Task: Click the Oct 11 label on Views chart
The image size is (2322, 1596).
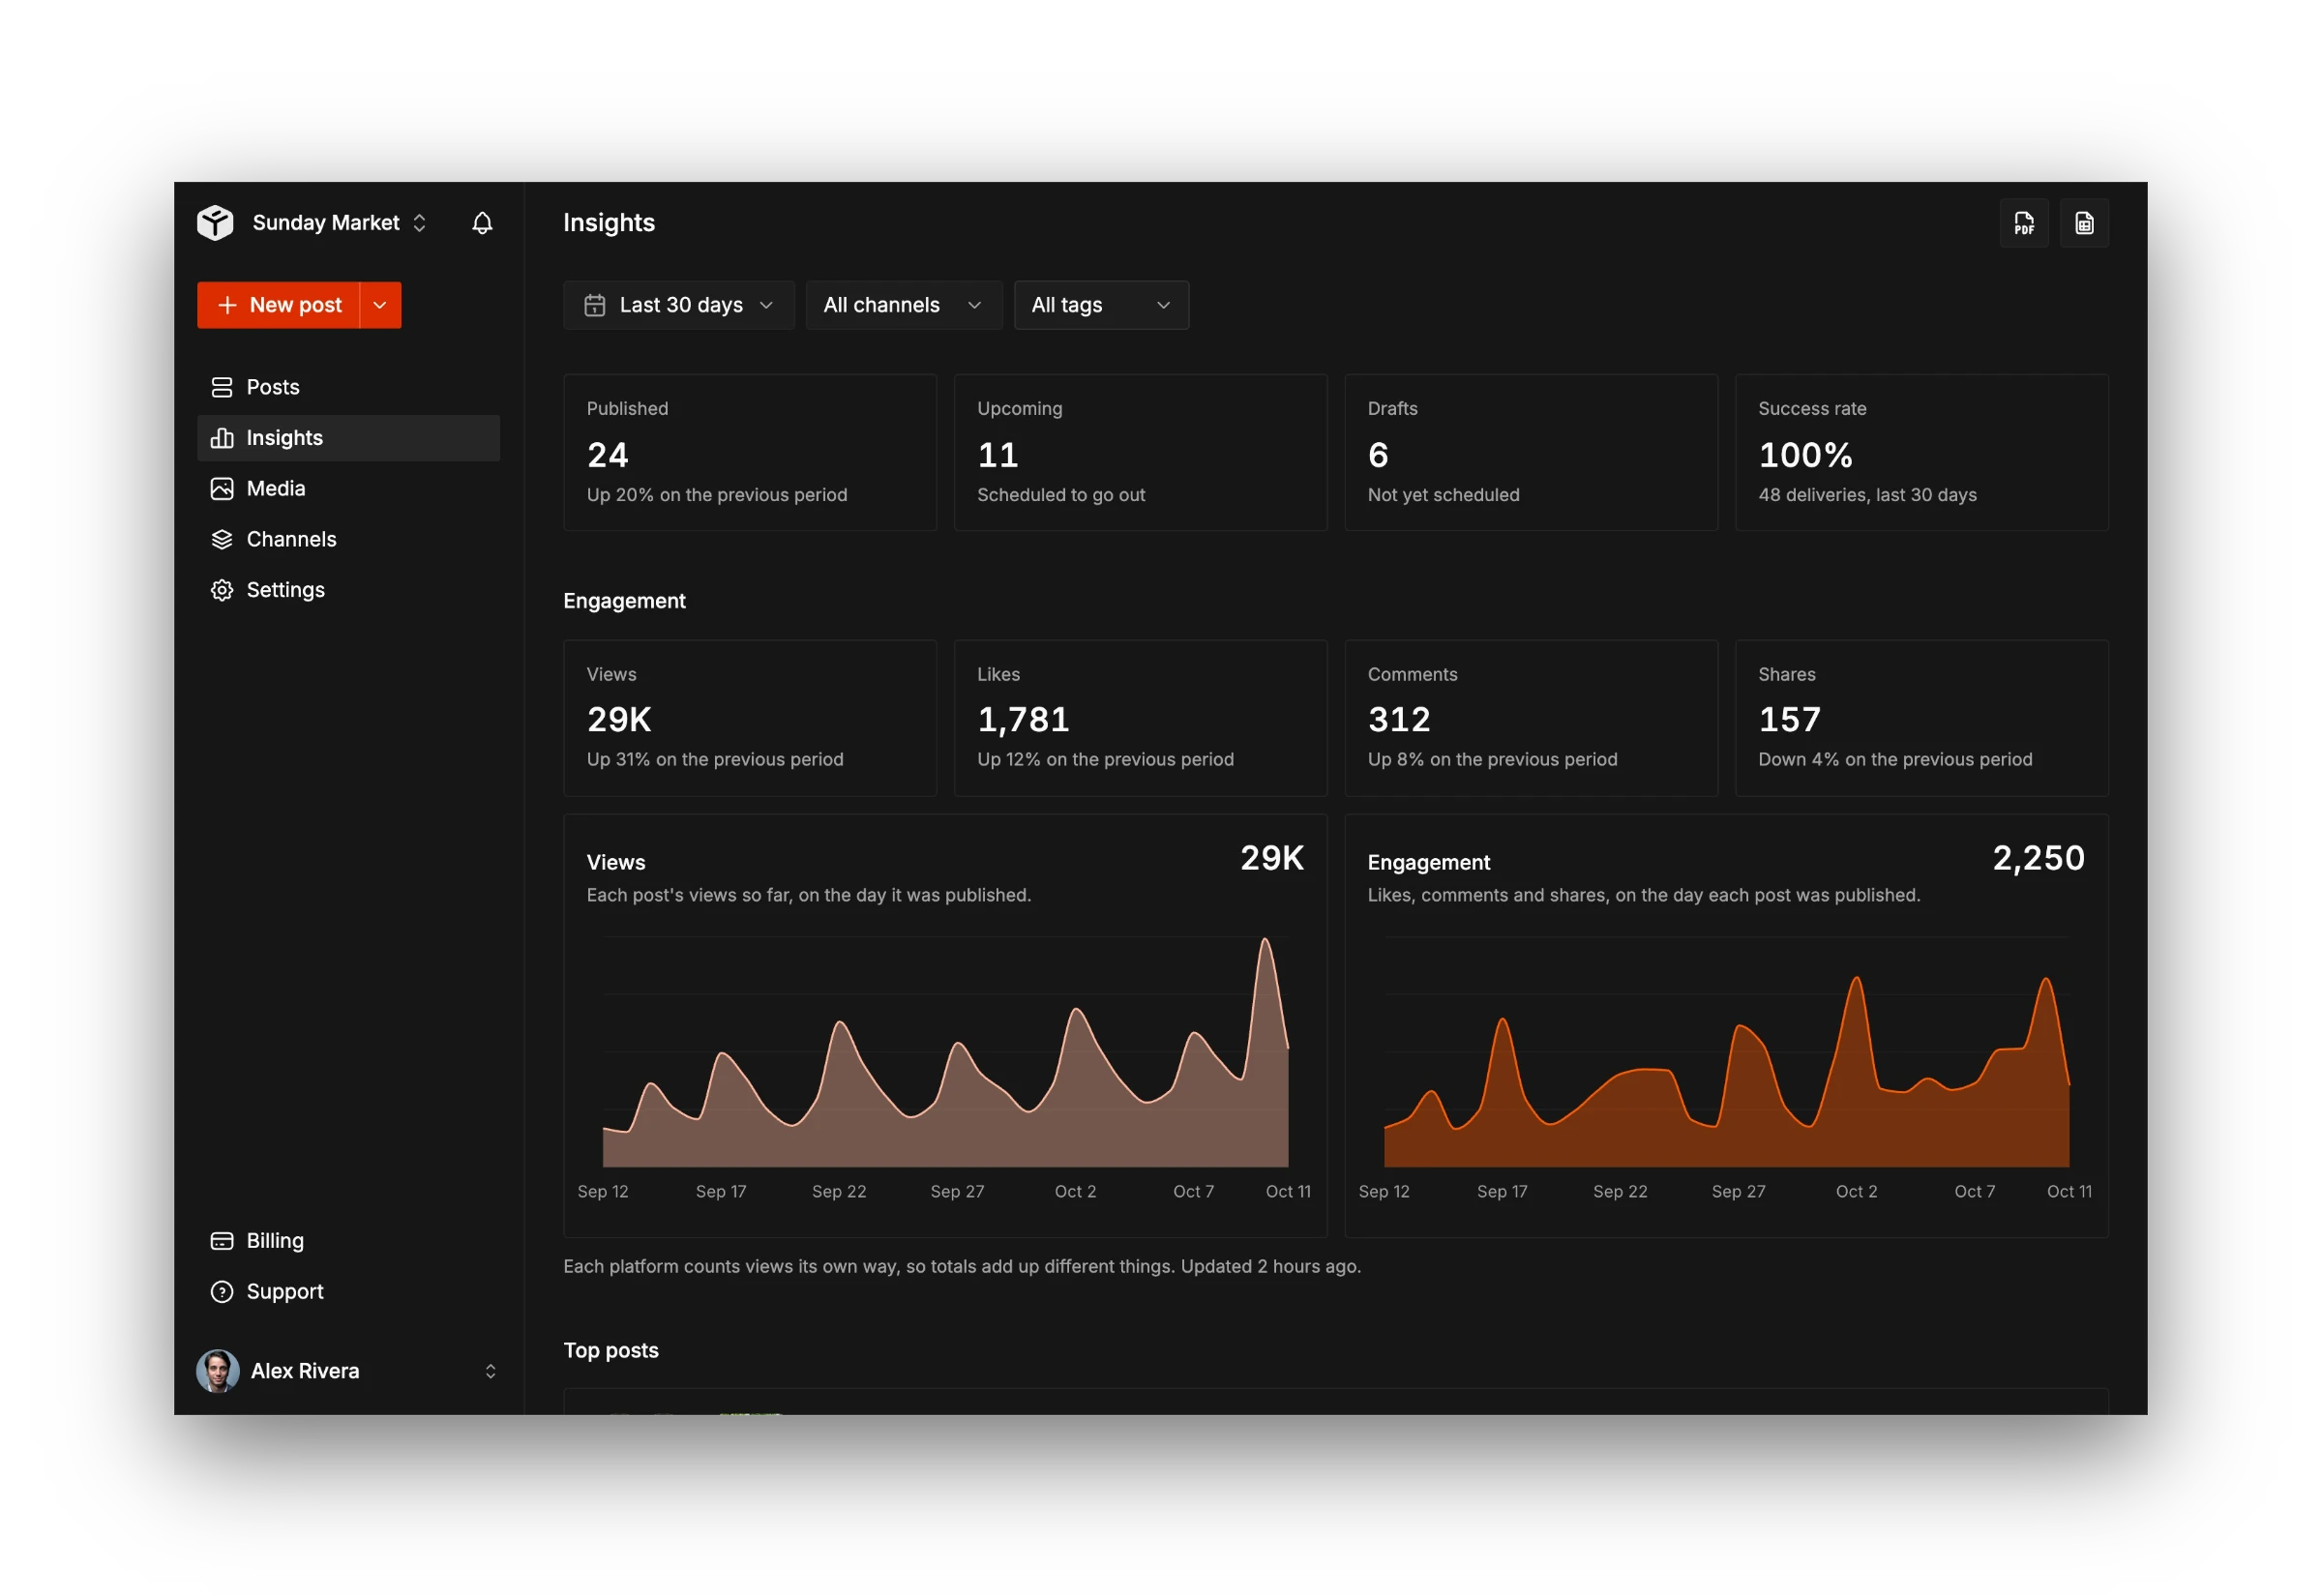Action: point(1287,1191)
